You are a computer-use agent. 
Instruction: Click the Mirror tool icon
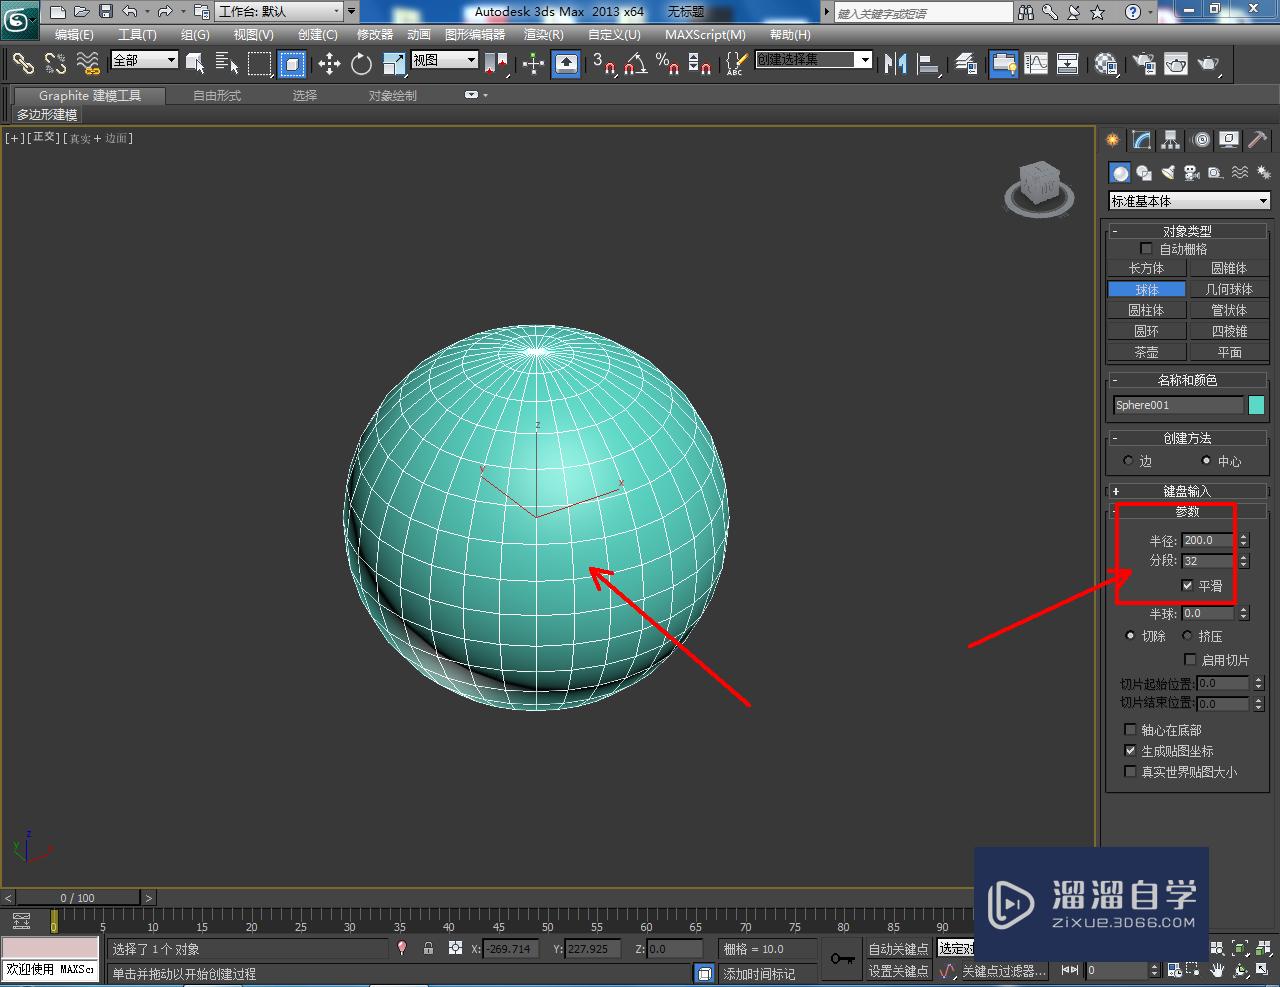896,64
